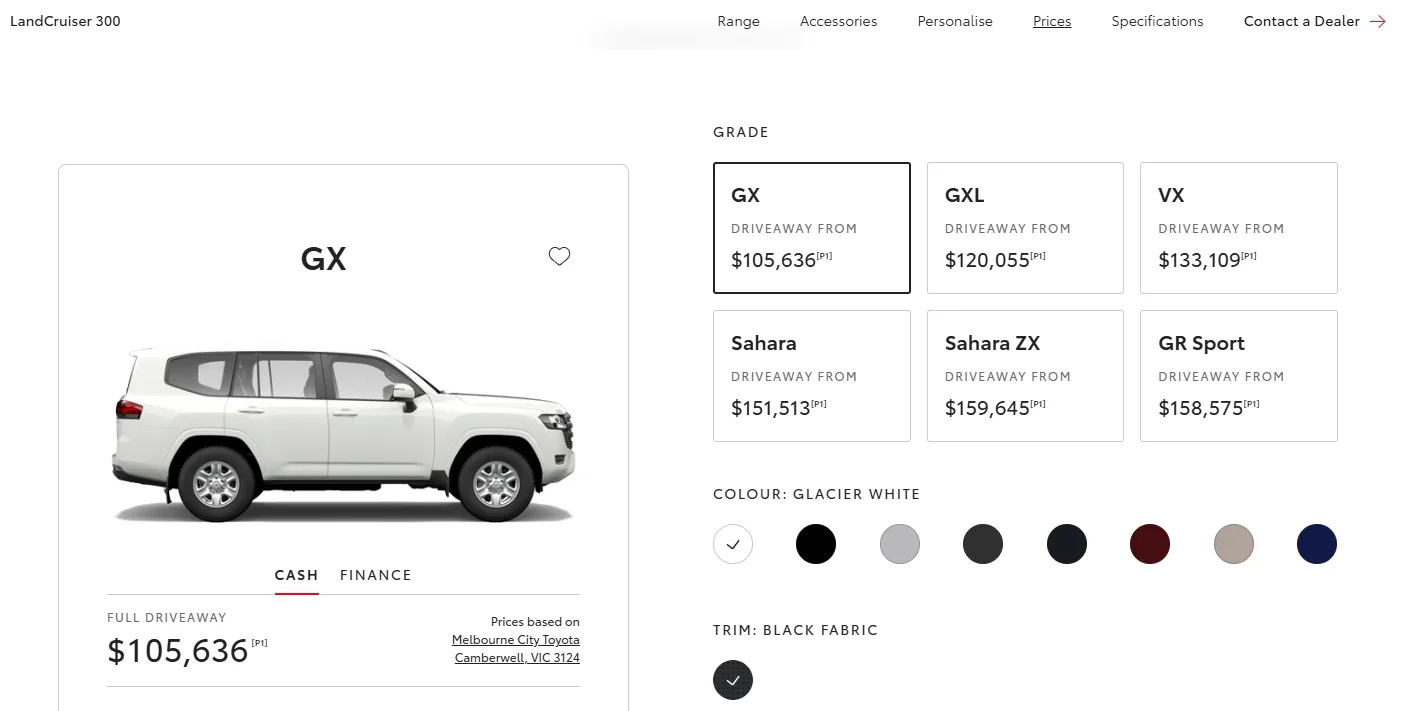Image resolution: width=1410 pixels, height=711 pixels.
Task: Open Melbourne City Toyota dealer link
Action: click(x=516, y=640)
